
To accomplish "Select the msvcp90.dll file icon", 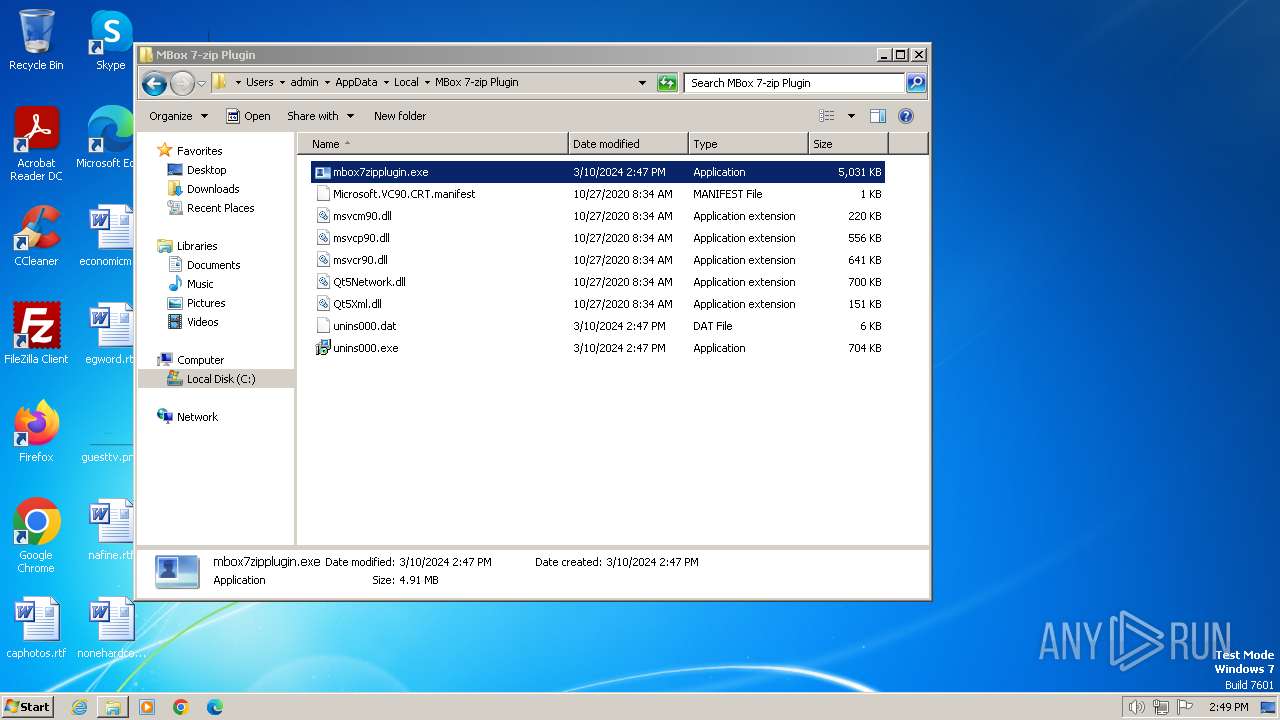I will pos(323,238).
